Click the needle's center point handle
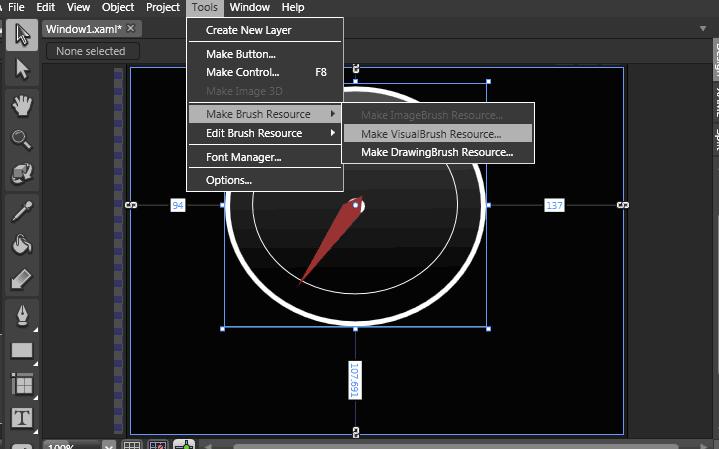 pos(355,205)
